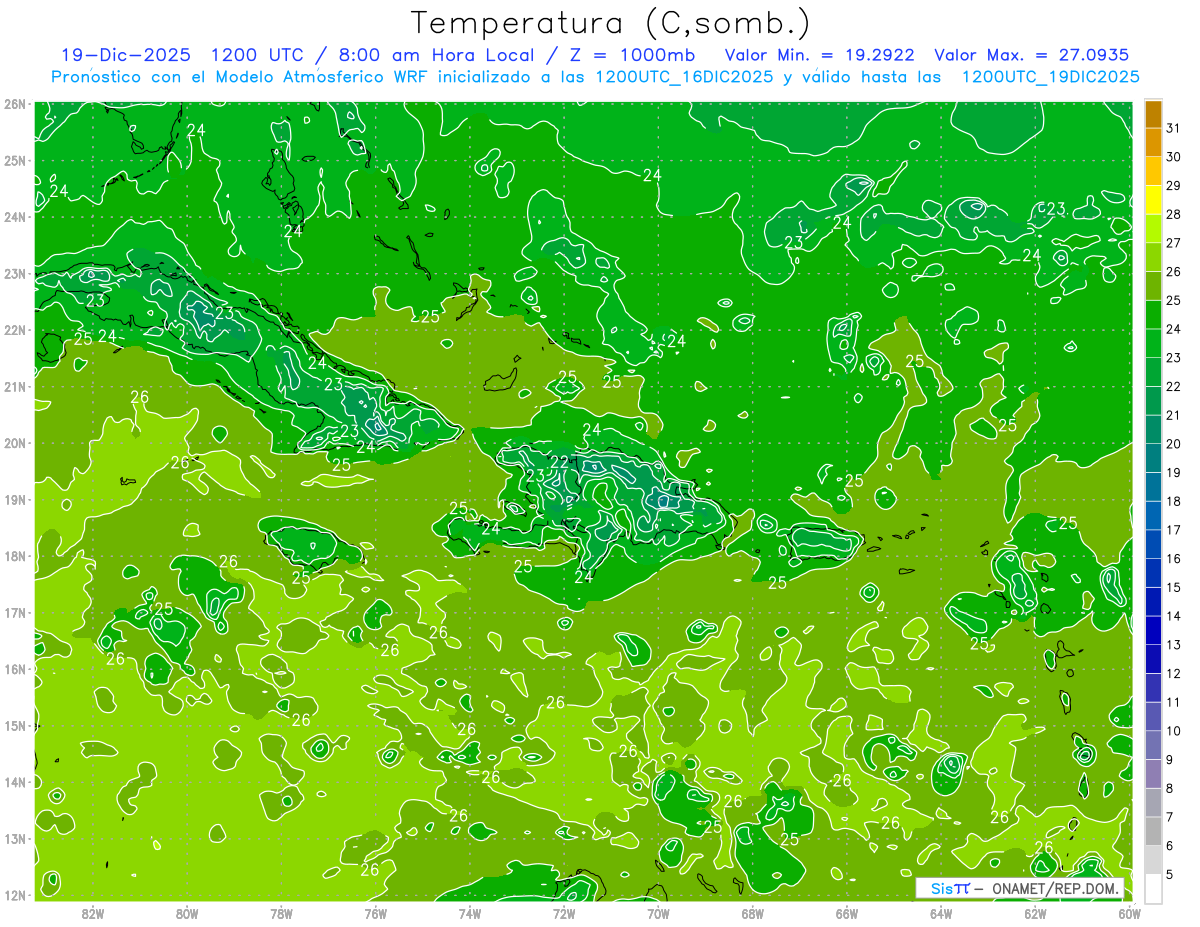Click the "12N" latitude axis label
The width and height of the screenshot is (1200, 927).
[15, 895]
